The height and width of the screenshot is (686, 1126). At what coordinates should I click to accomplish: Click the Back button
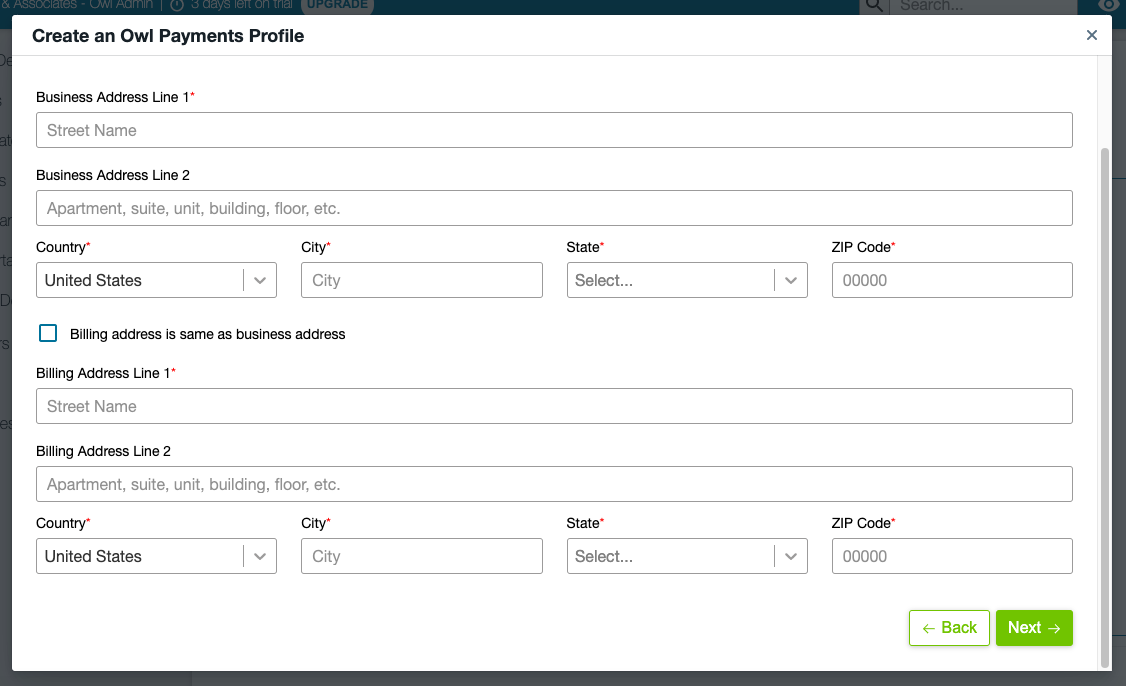(949, 628)
